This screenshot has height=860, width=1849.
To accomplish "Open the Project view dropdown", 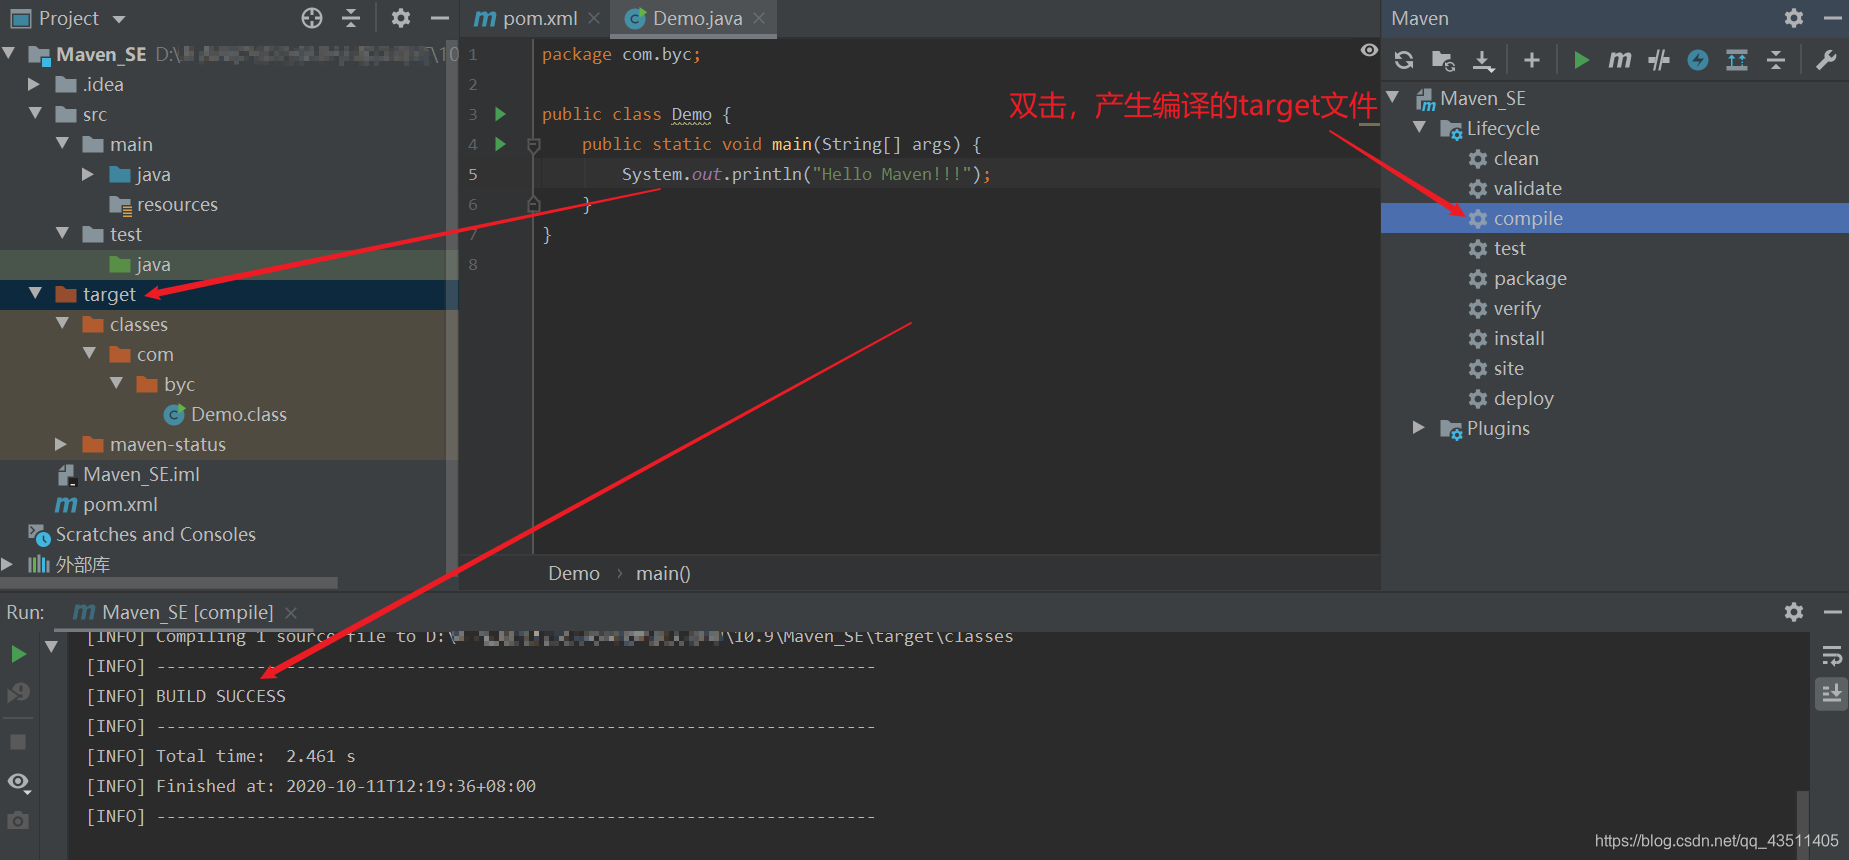I will point(119,19).
